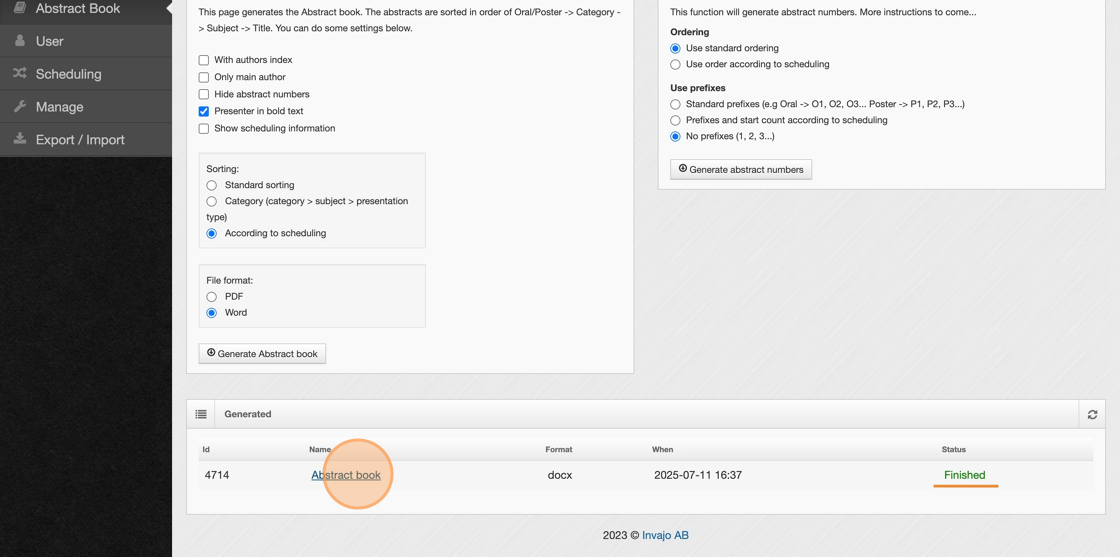Viewport: 1120px width, 557px height.
Task: Check Show scheduling information
Action: click(x=204, y=129)
